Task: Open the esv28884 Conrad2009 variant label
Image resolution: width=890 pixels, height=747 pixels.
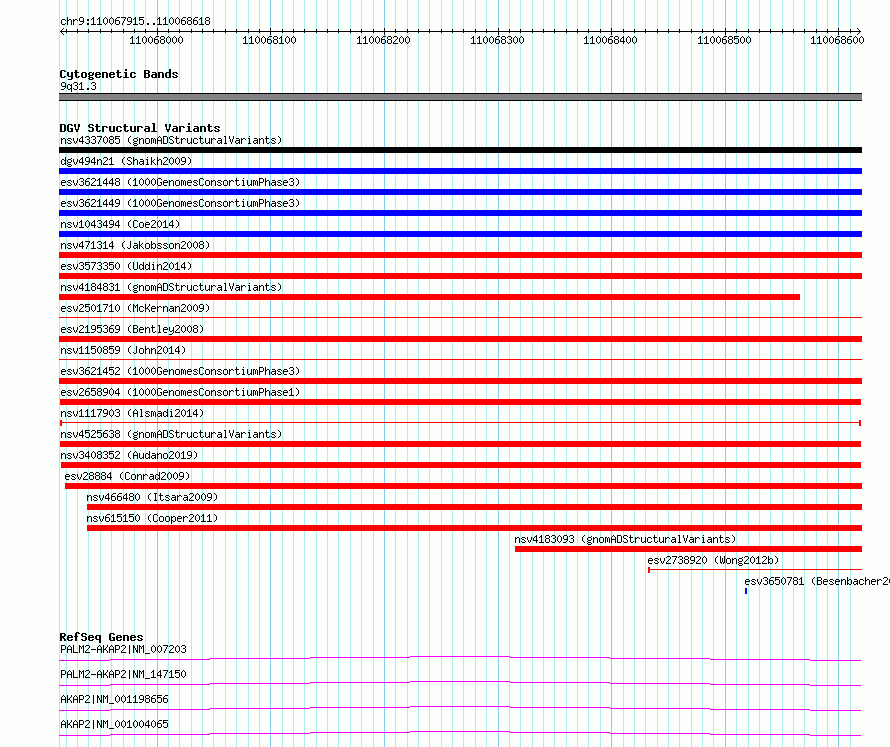Action: coord(127,476)
